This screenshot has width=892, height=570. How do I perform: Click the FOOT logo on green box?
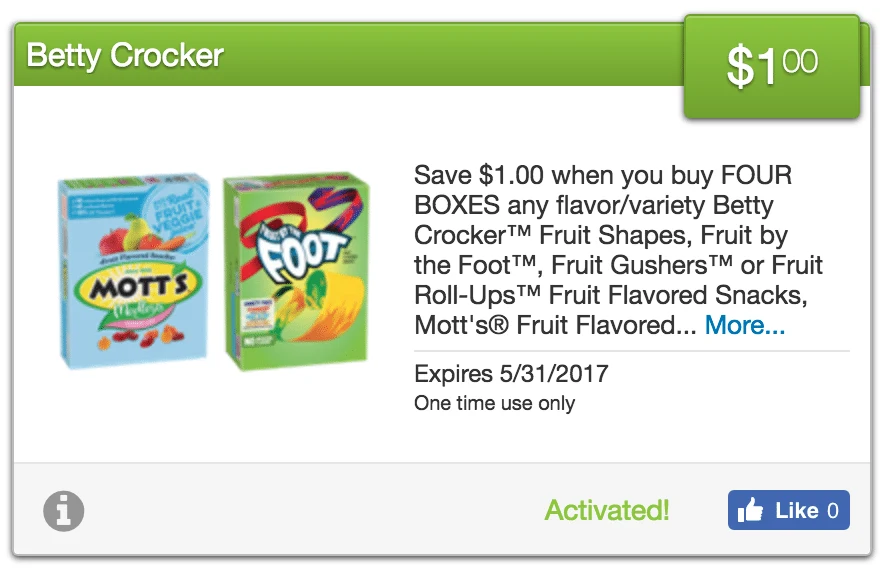[300, 252]
